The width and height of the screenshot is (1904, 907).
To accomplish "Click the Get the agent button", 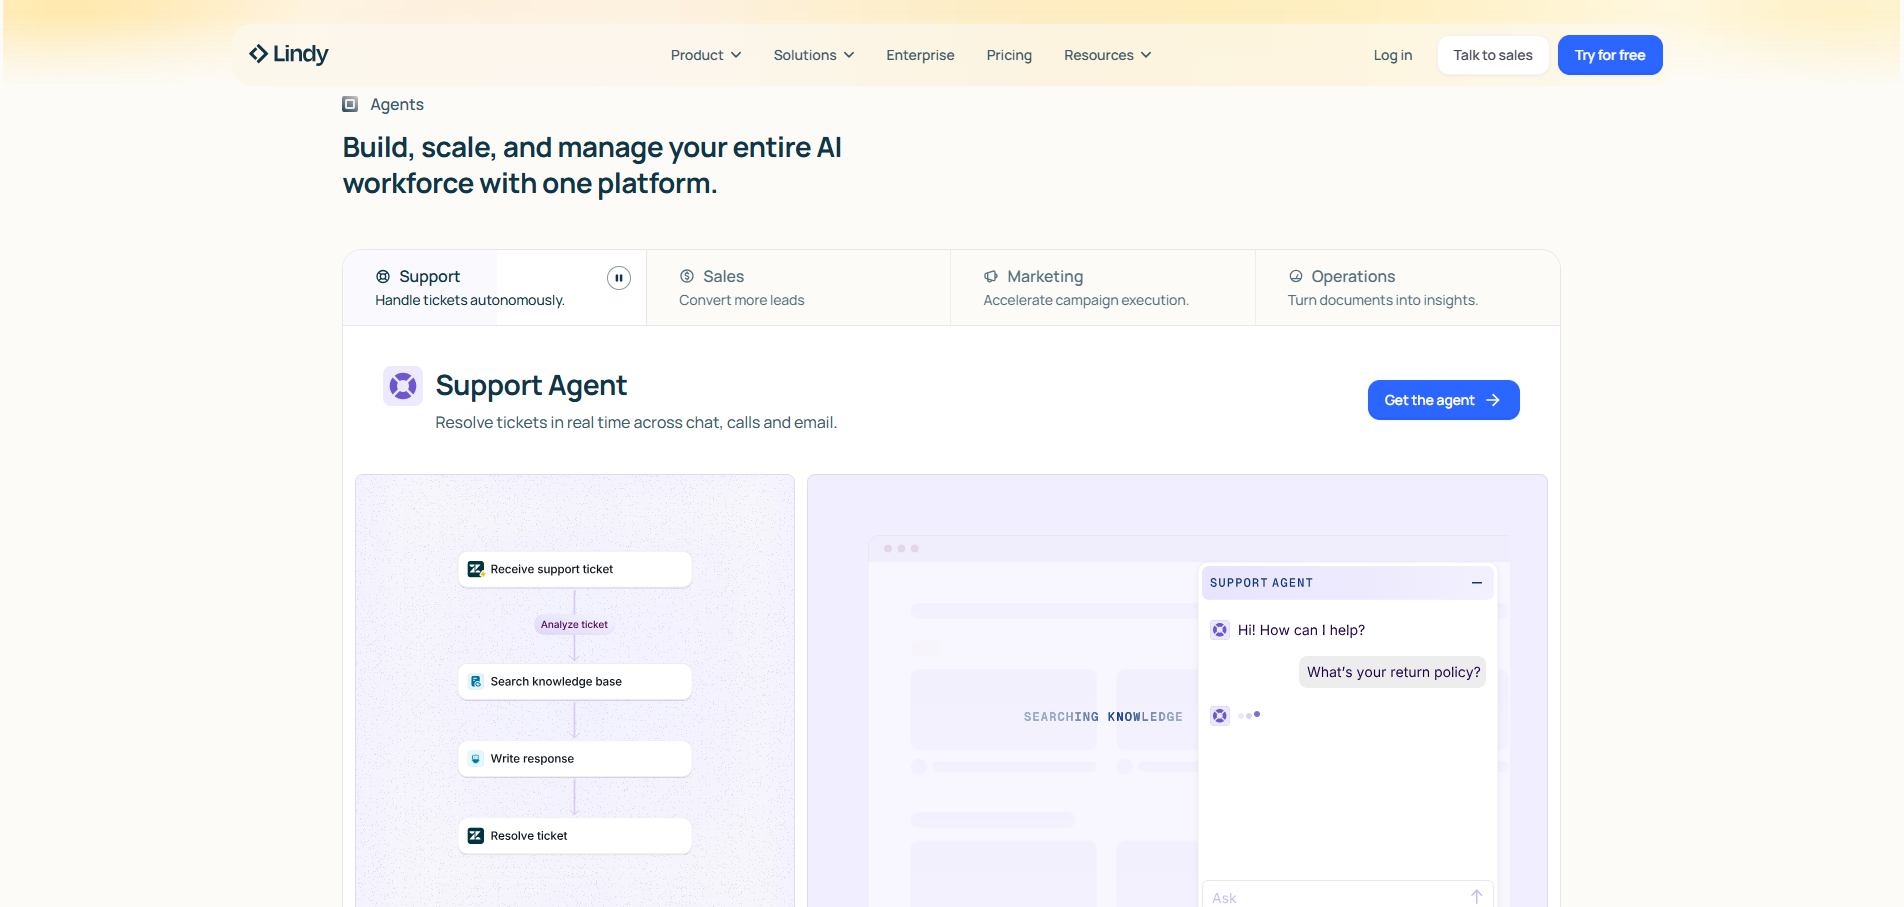I will (x=1443, y=399).
